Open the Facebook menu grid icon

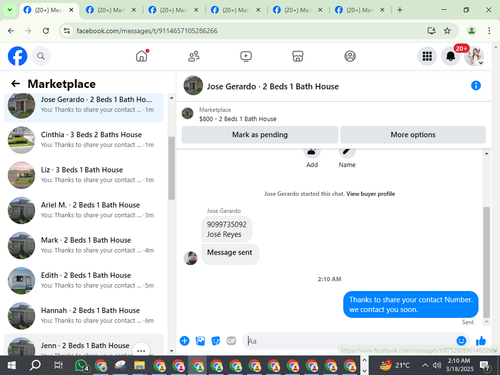coord(427,56)
